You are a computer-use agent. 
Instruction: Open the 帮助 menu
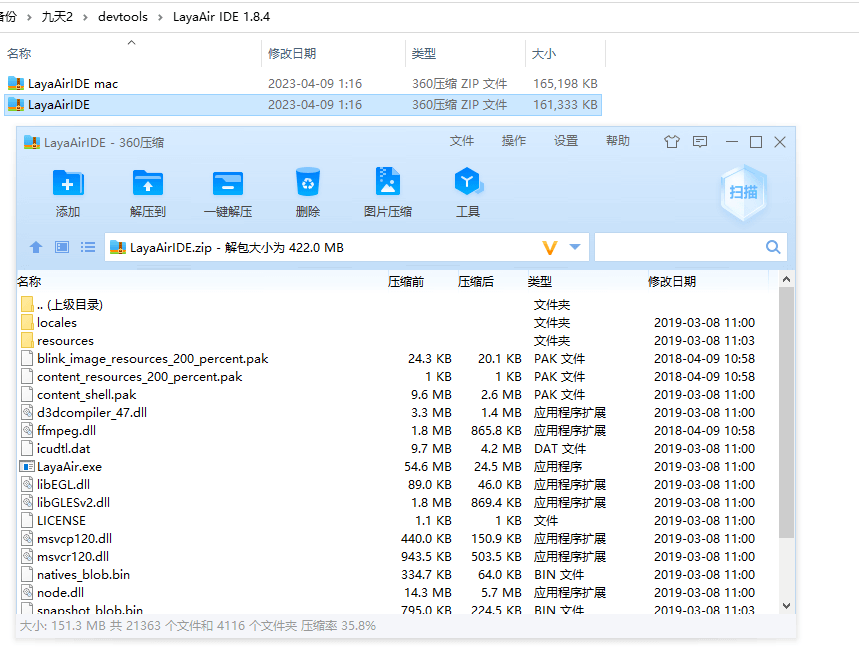click(618, 141)
